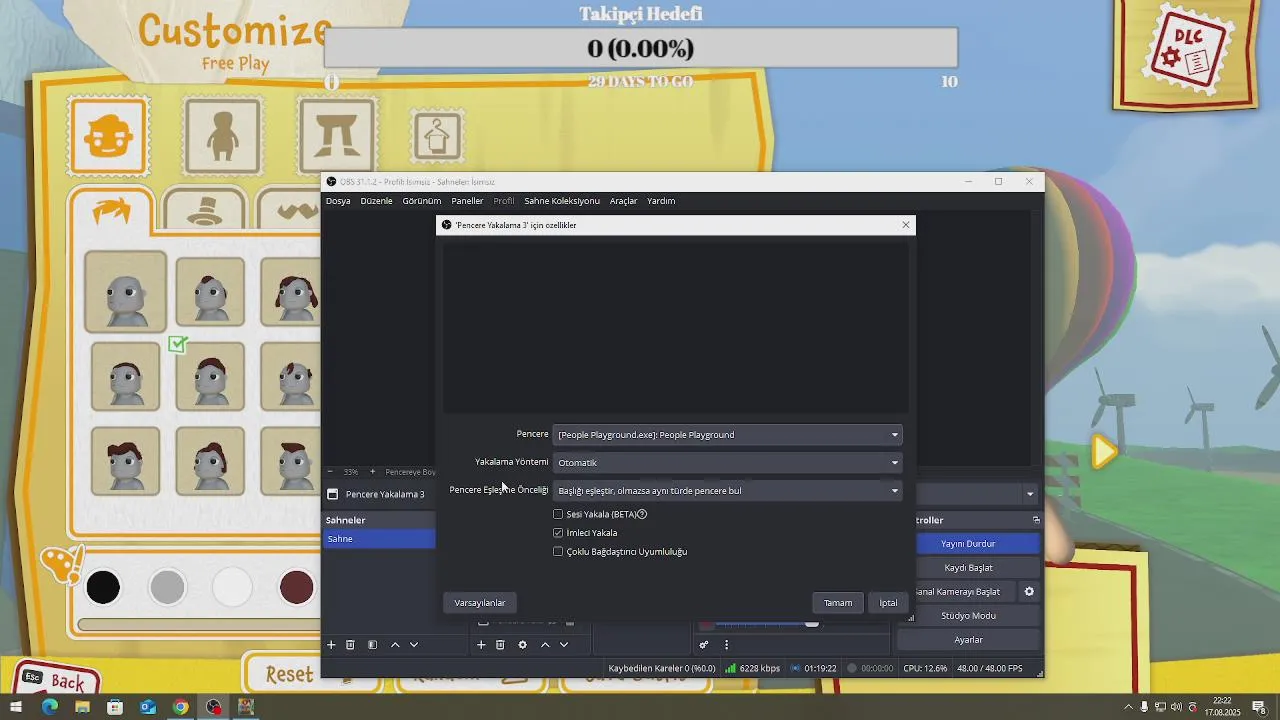Launch Microsoft Edge from taskbar
1280x720 pixels.
49,707
